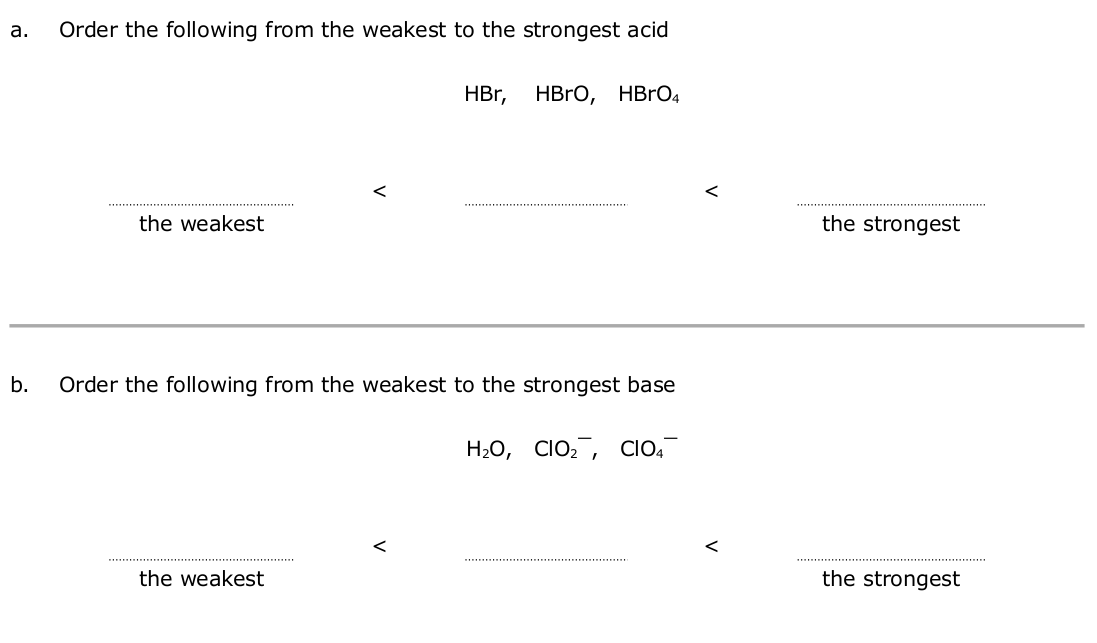The width and height of the screenshot is (1097, 643).
Task: Click the acid ordering question text
Action: tap(364, 30)
